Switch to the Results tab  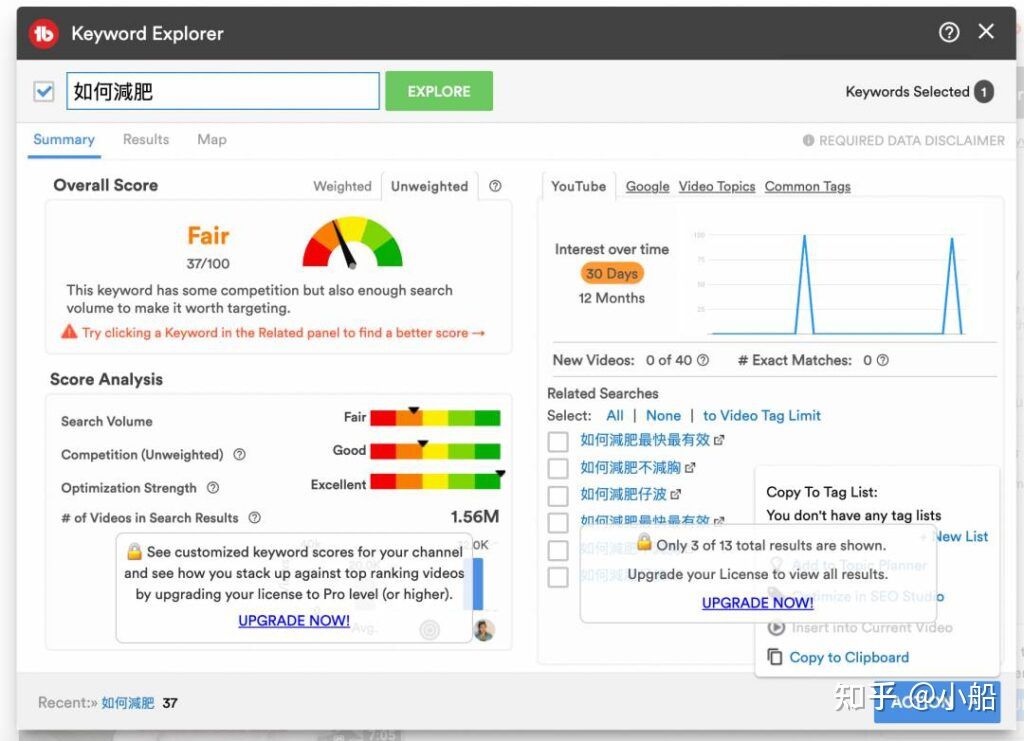[x=146, y=140]
